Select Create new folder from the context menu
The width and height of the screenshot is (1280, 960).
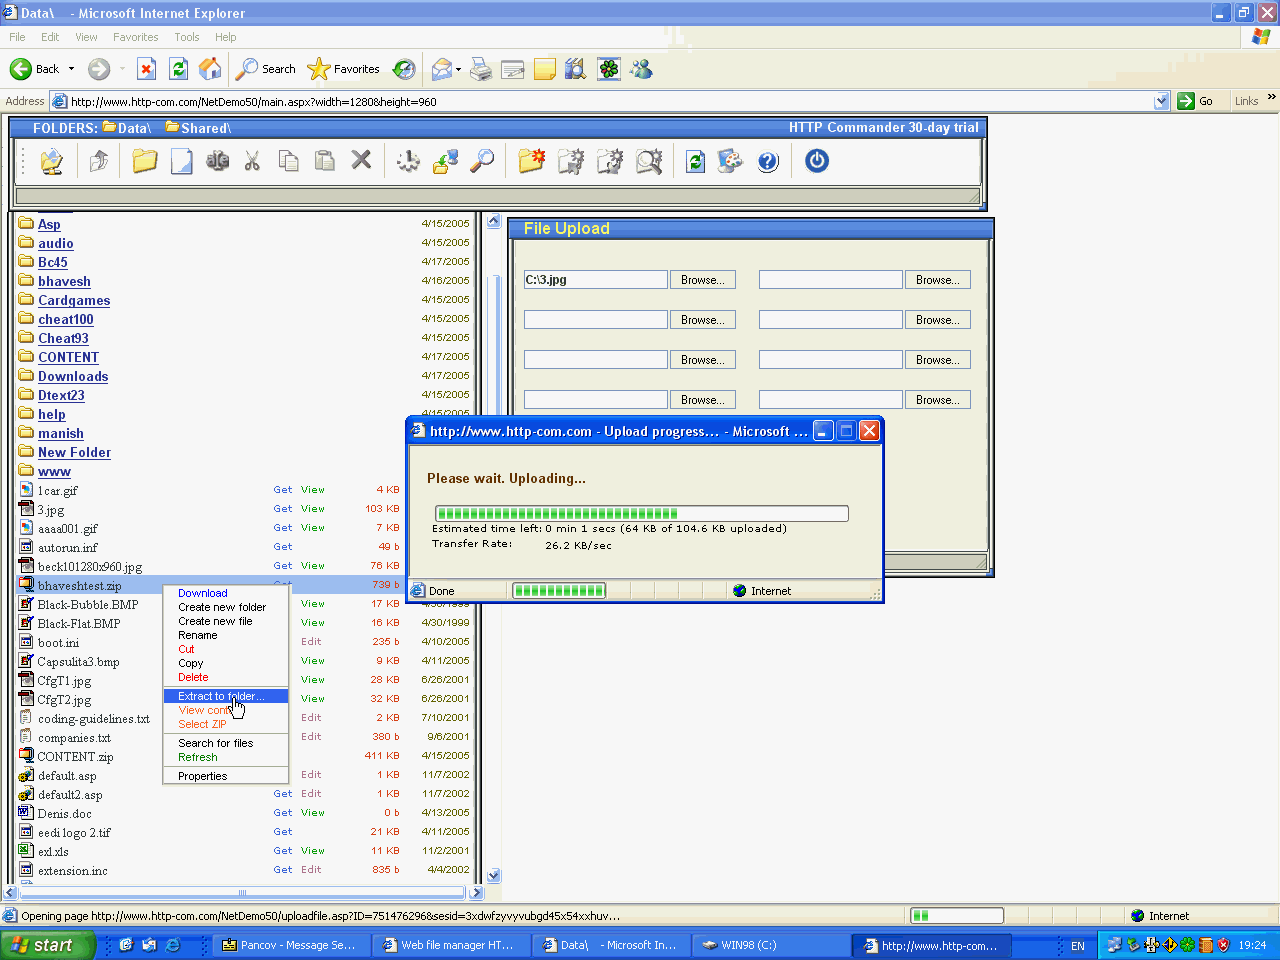click(222, 607)
